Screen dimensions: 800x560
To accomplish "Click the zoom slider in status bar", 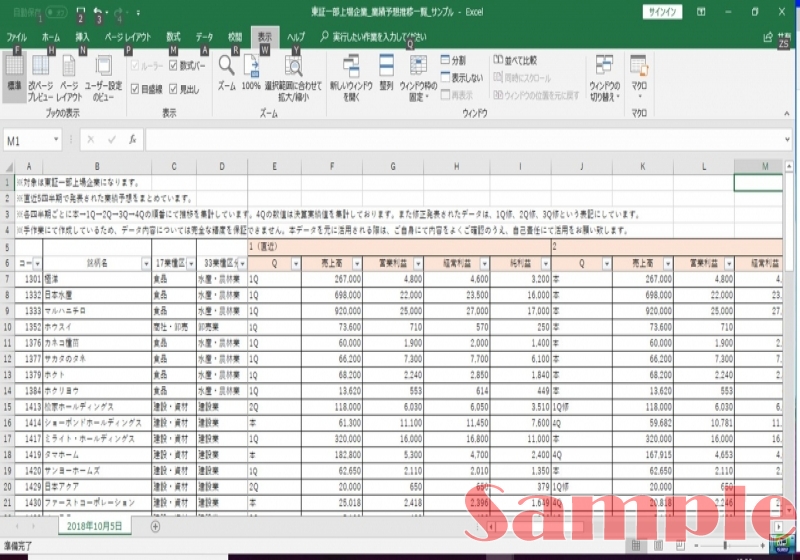I will tap(725, 546).
